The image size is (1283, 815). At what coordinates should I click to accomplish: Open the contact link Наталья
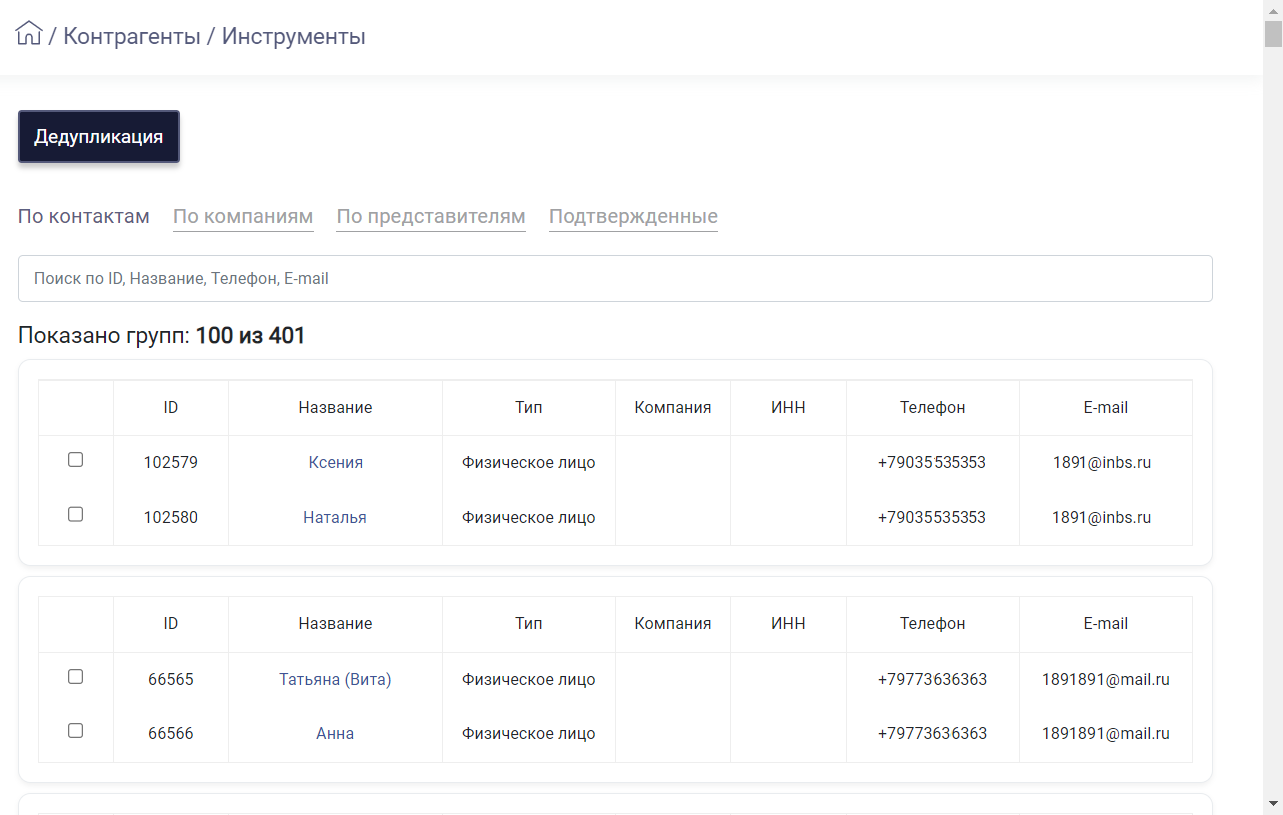pyautogui.click(x=335, y=517)
